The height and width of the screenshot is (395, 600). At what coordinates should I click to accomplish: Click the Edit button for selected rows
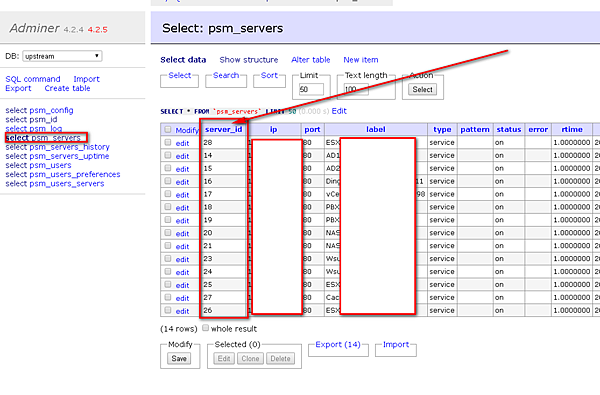224,359
